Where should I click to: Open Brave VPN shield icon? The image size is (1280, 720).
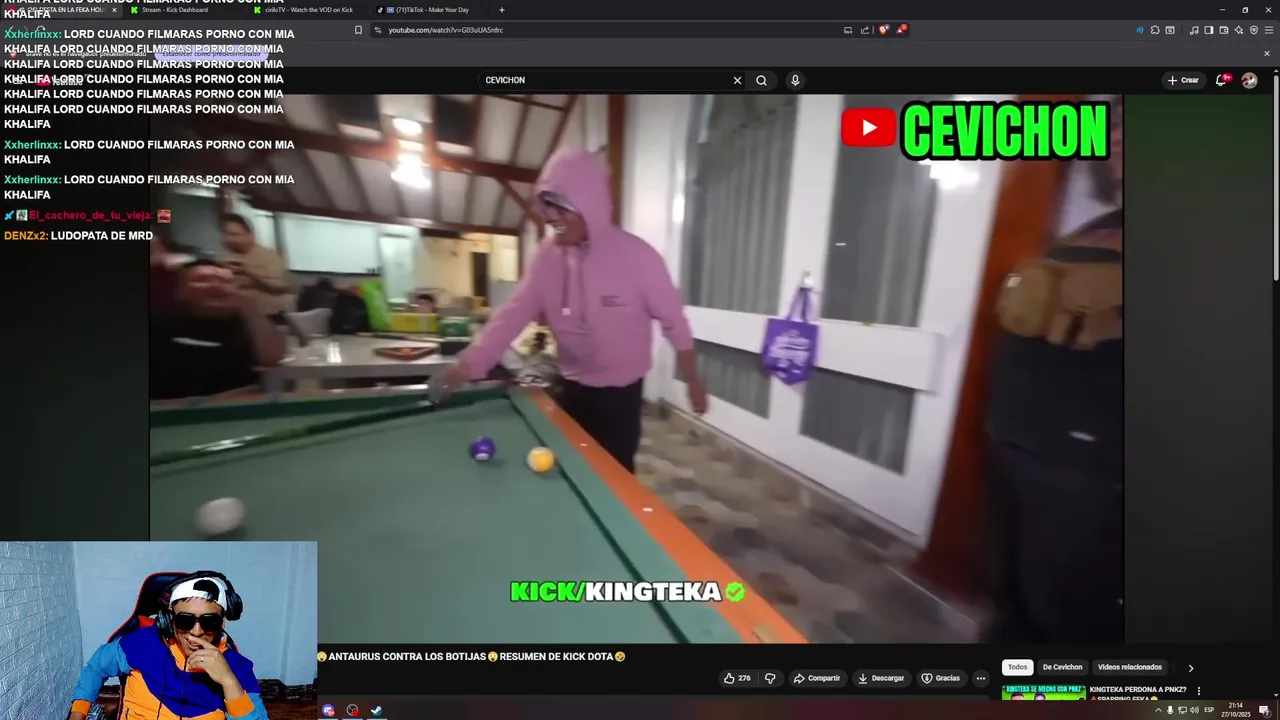[1254, 30]
